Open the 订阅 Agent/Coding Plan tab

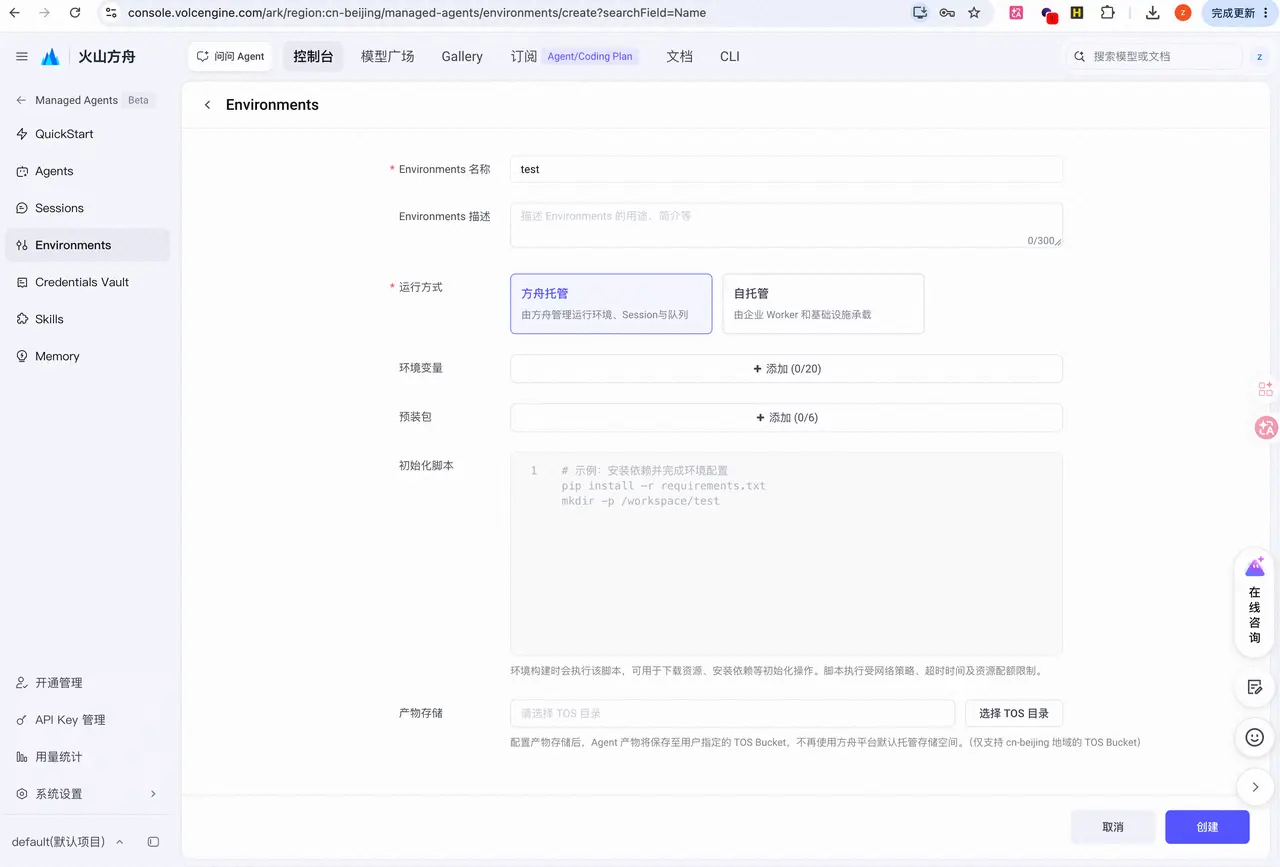pos(574,57)
